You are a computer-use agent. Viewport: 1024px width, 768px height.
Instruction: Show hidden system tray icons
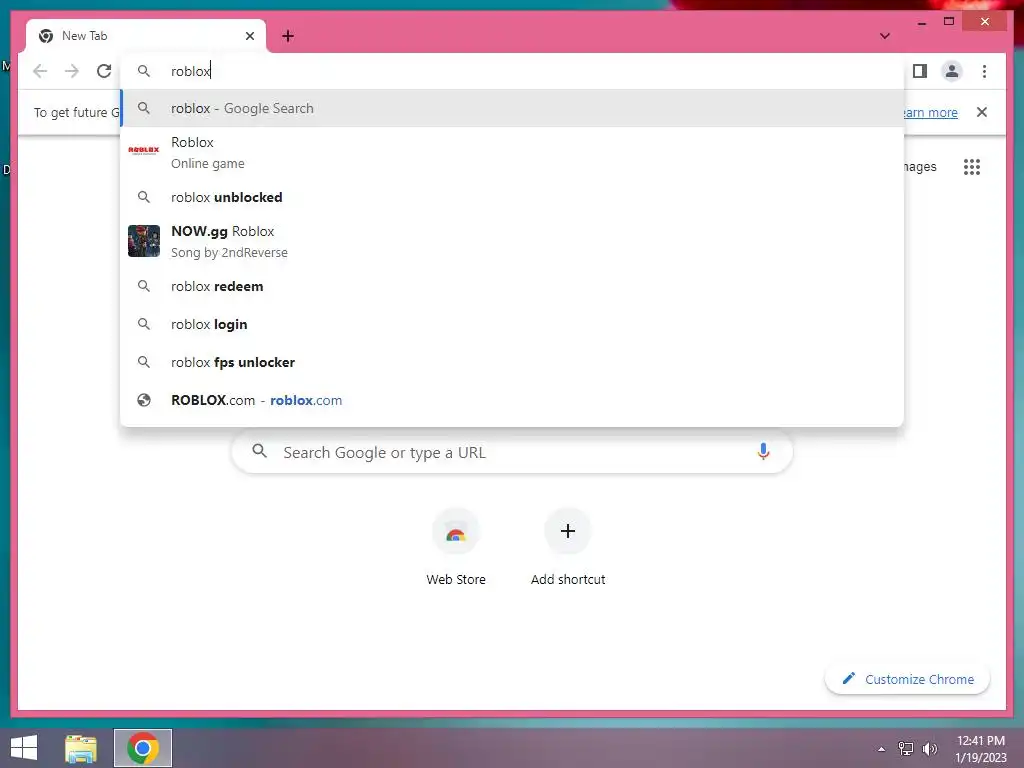(x=882, y=749)
